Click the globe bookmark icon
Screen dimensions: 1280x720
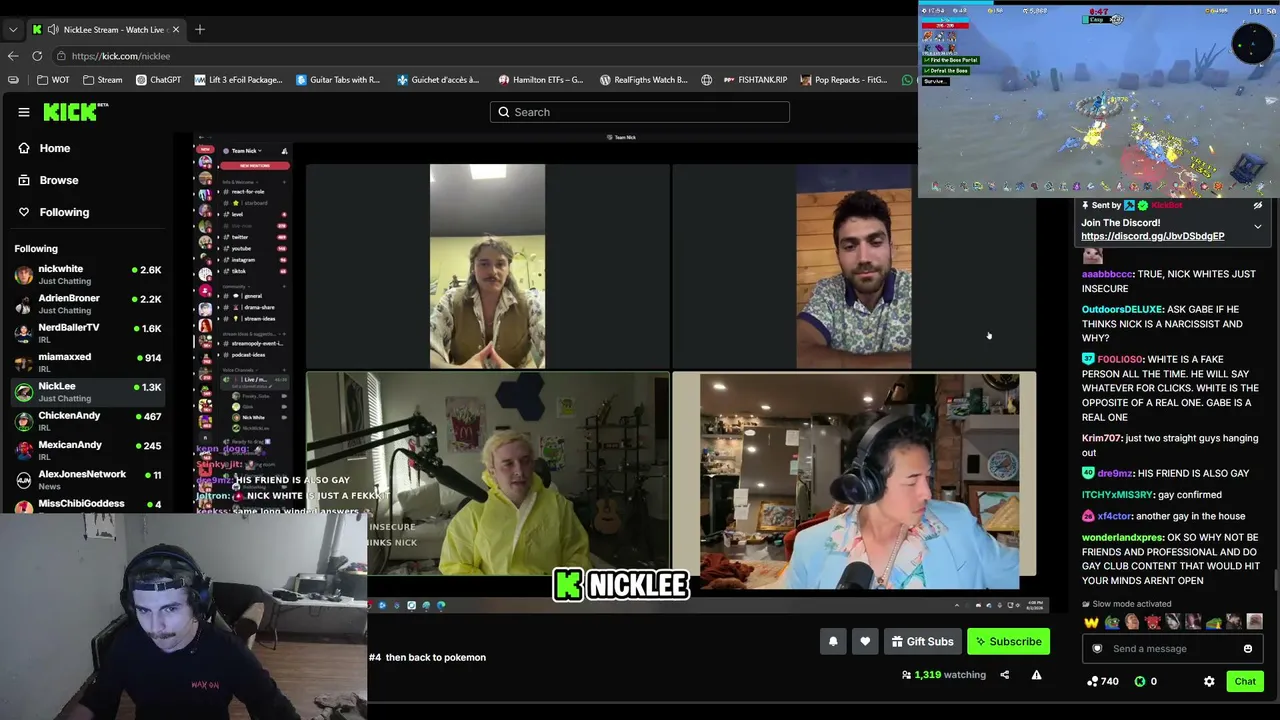click(707, 80)
